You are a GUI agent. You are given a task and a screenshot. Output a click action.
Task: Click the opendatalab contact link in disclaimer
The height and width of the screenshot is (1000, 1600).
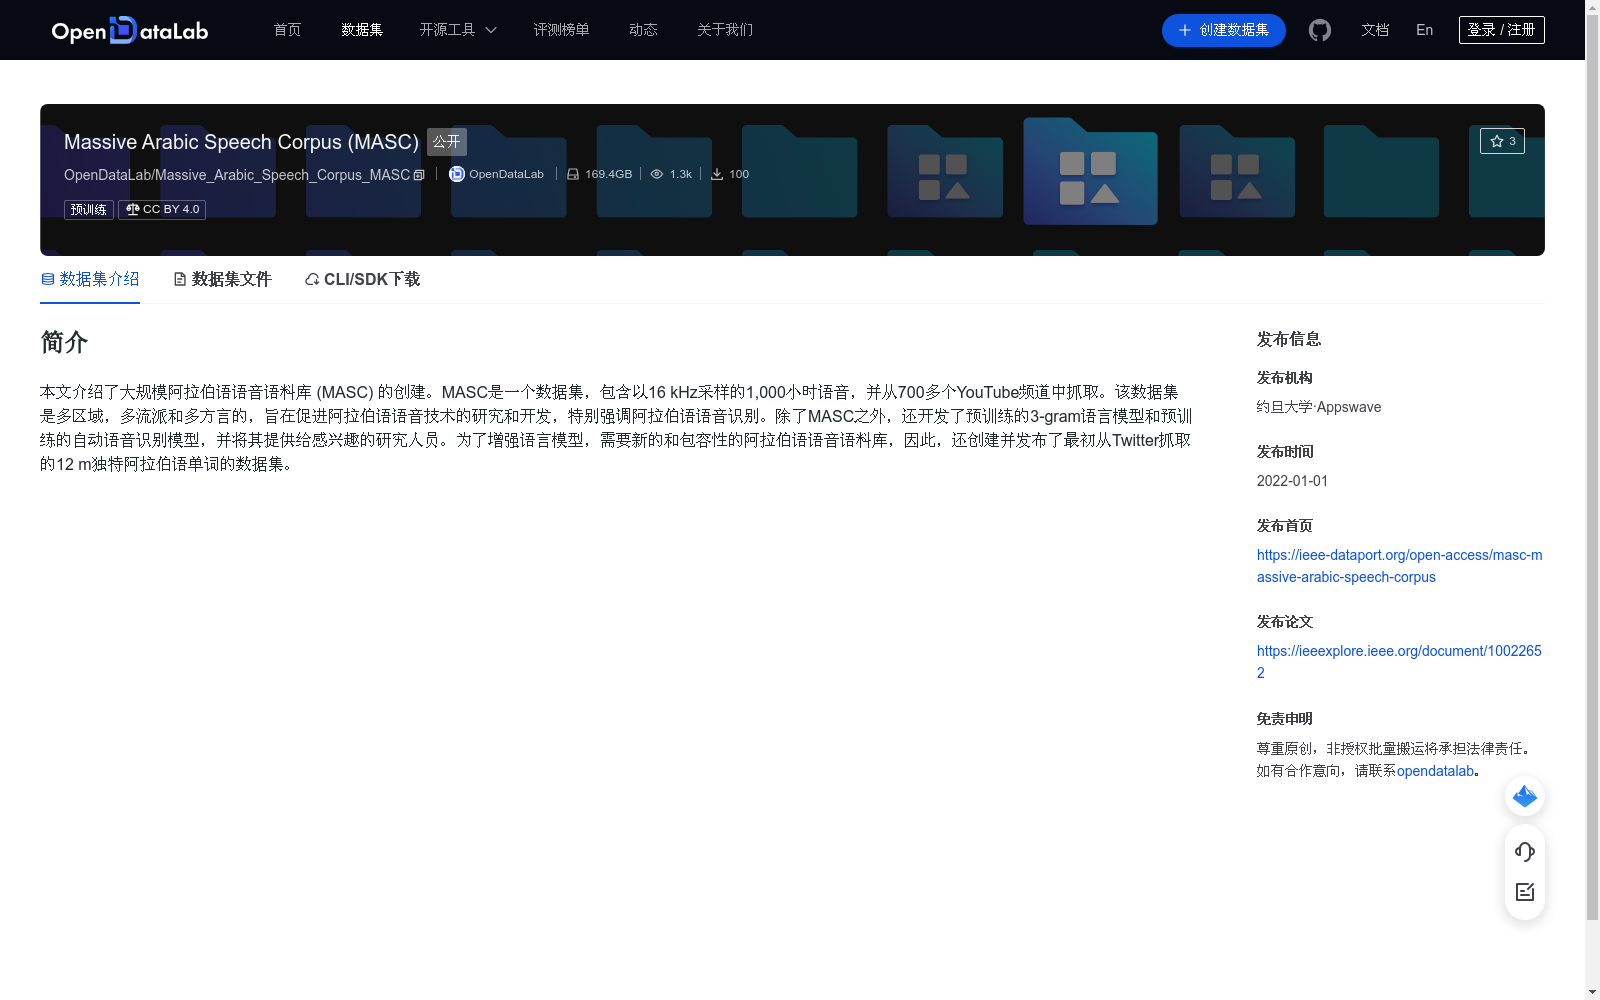coord(1435,770)
